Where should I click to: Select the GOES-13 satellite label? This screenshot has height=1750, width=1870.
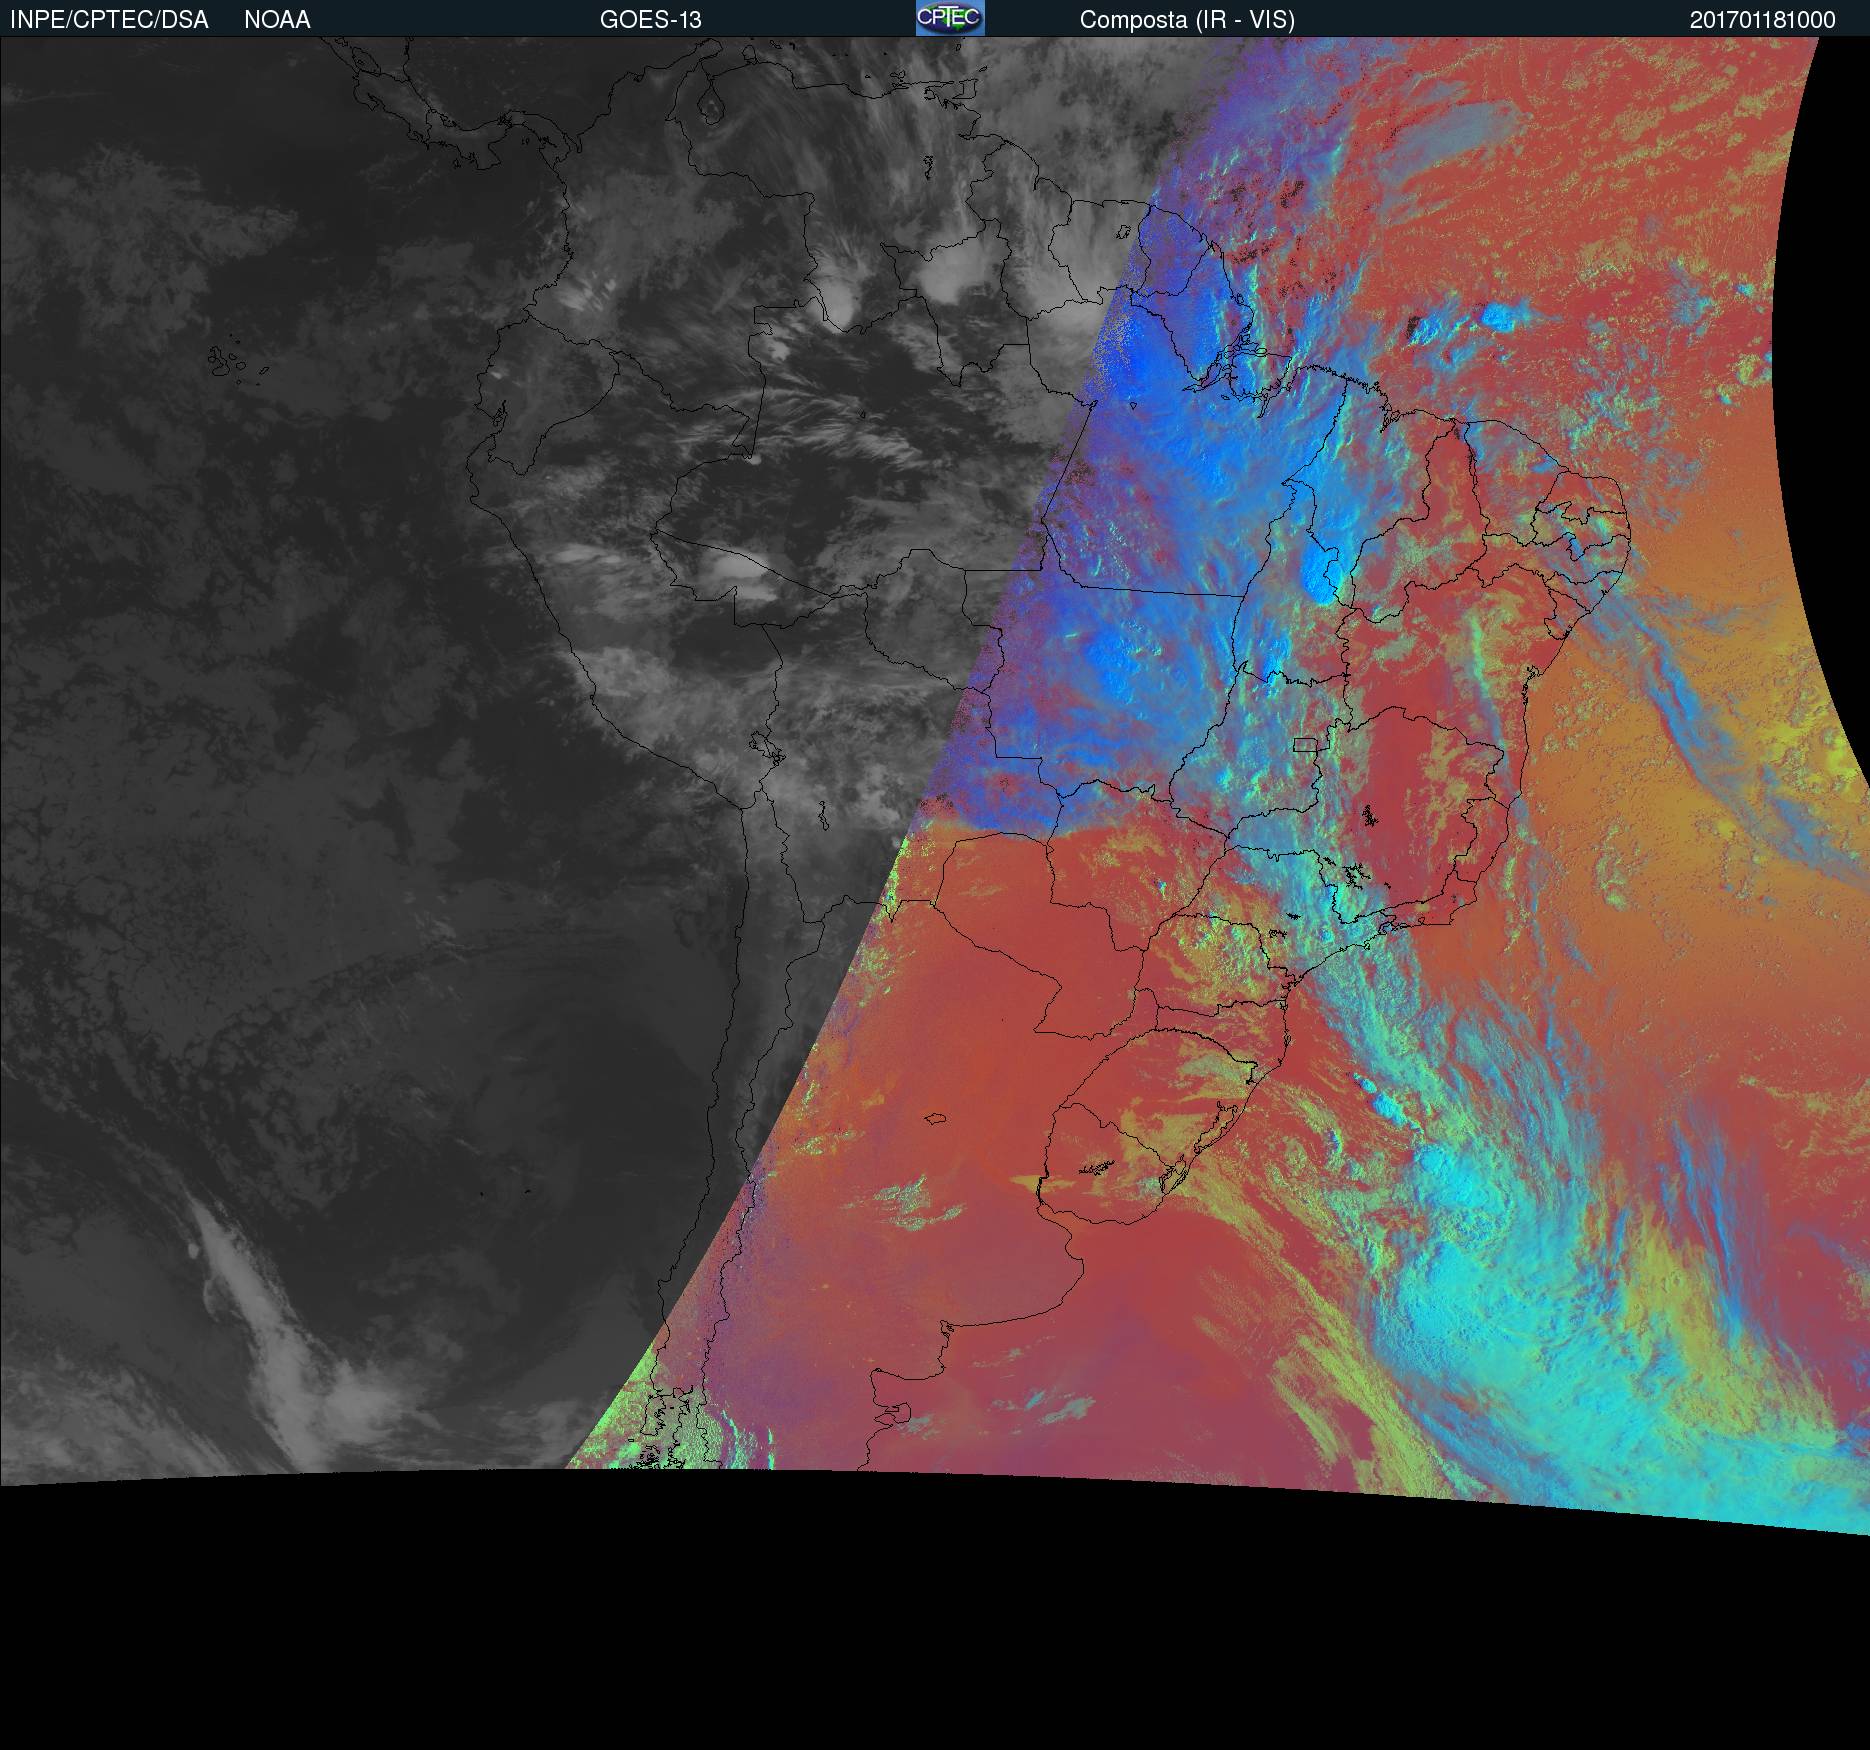click(x=650, y=20)
